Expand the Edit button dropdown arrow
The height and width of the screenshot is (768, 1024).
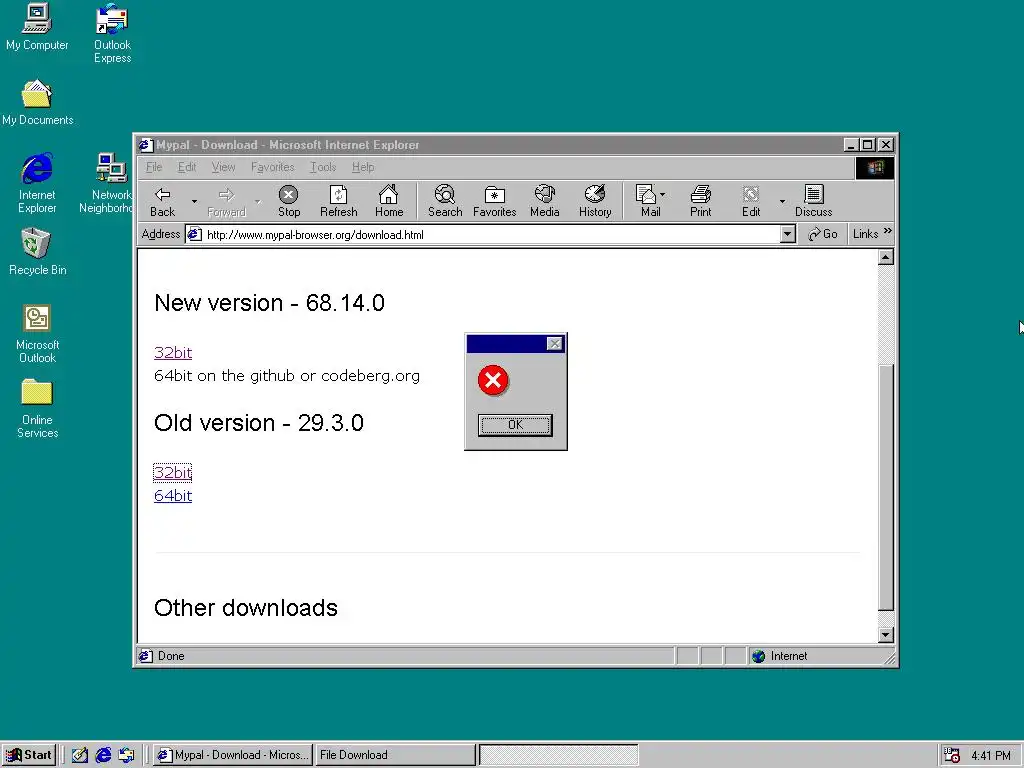[x=782, y=201]
